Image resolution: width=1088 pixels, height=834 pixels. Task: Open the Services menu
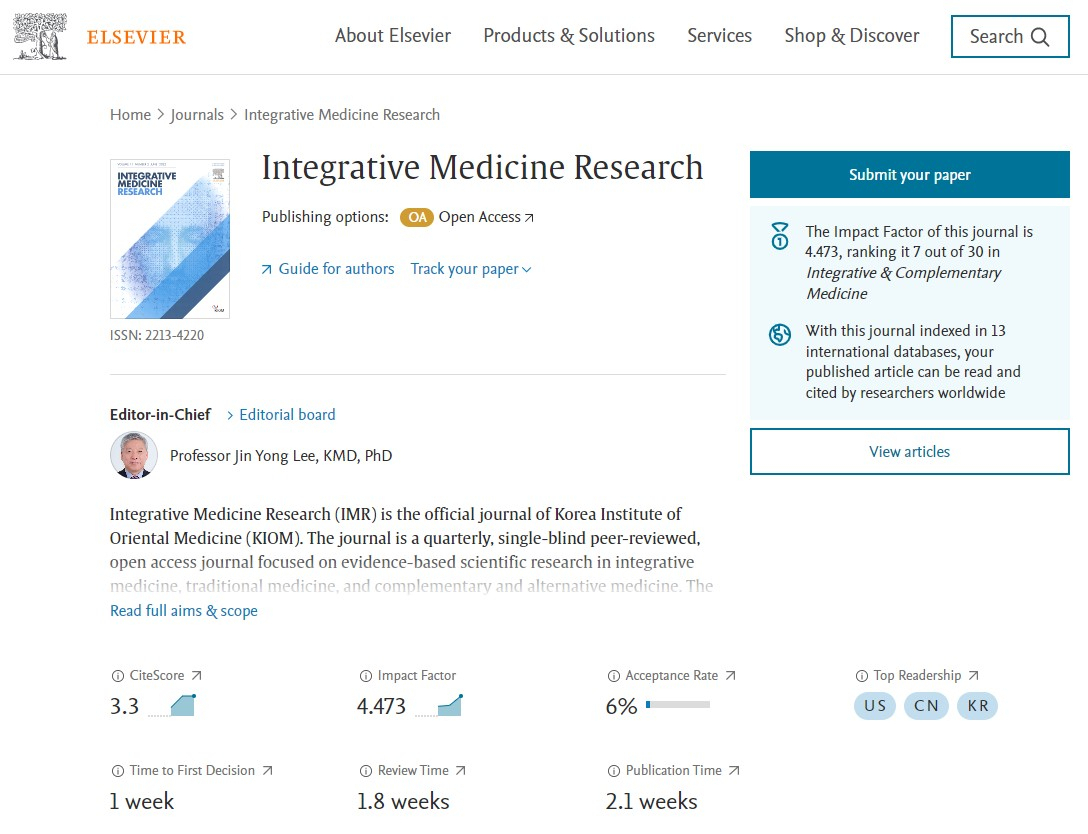[720, 35]
